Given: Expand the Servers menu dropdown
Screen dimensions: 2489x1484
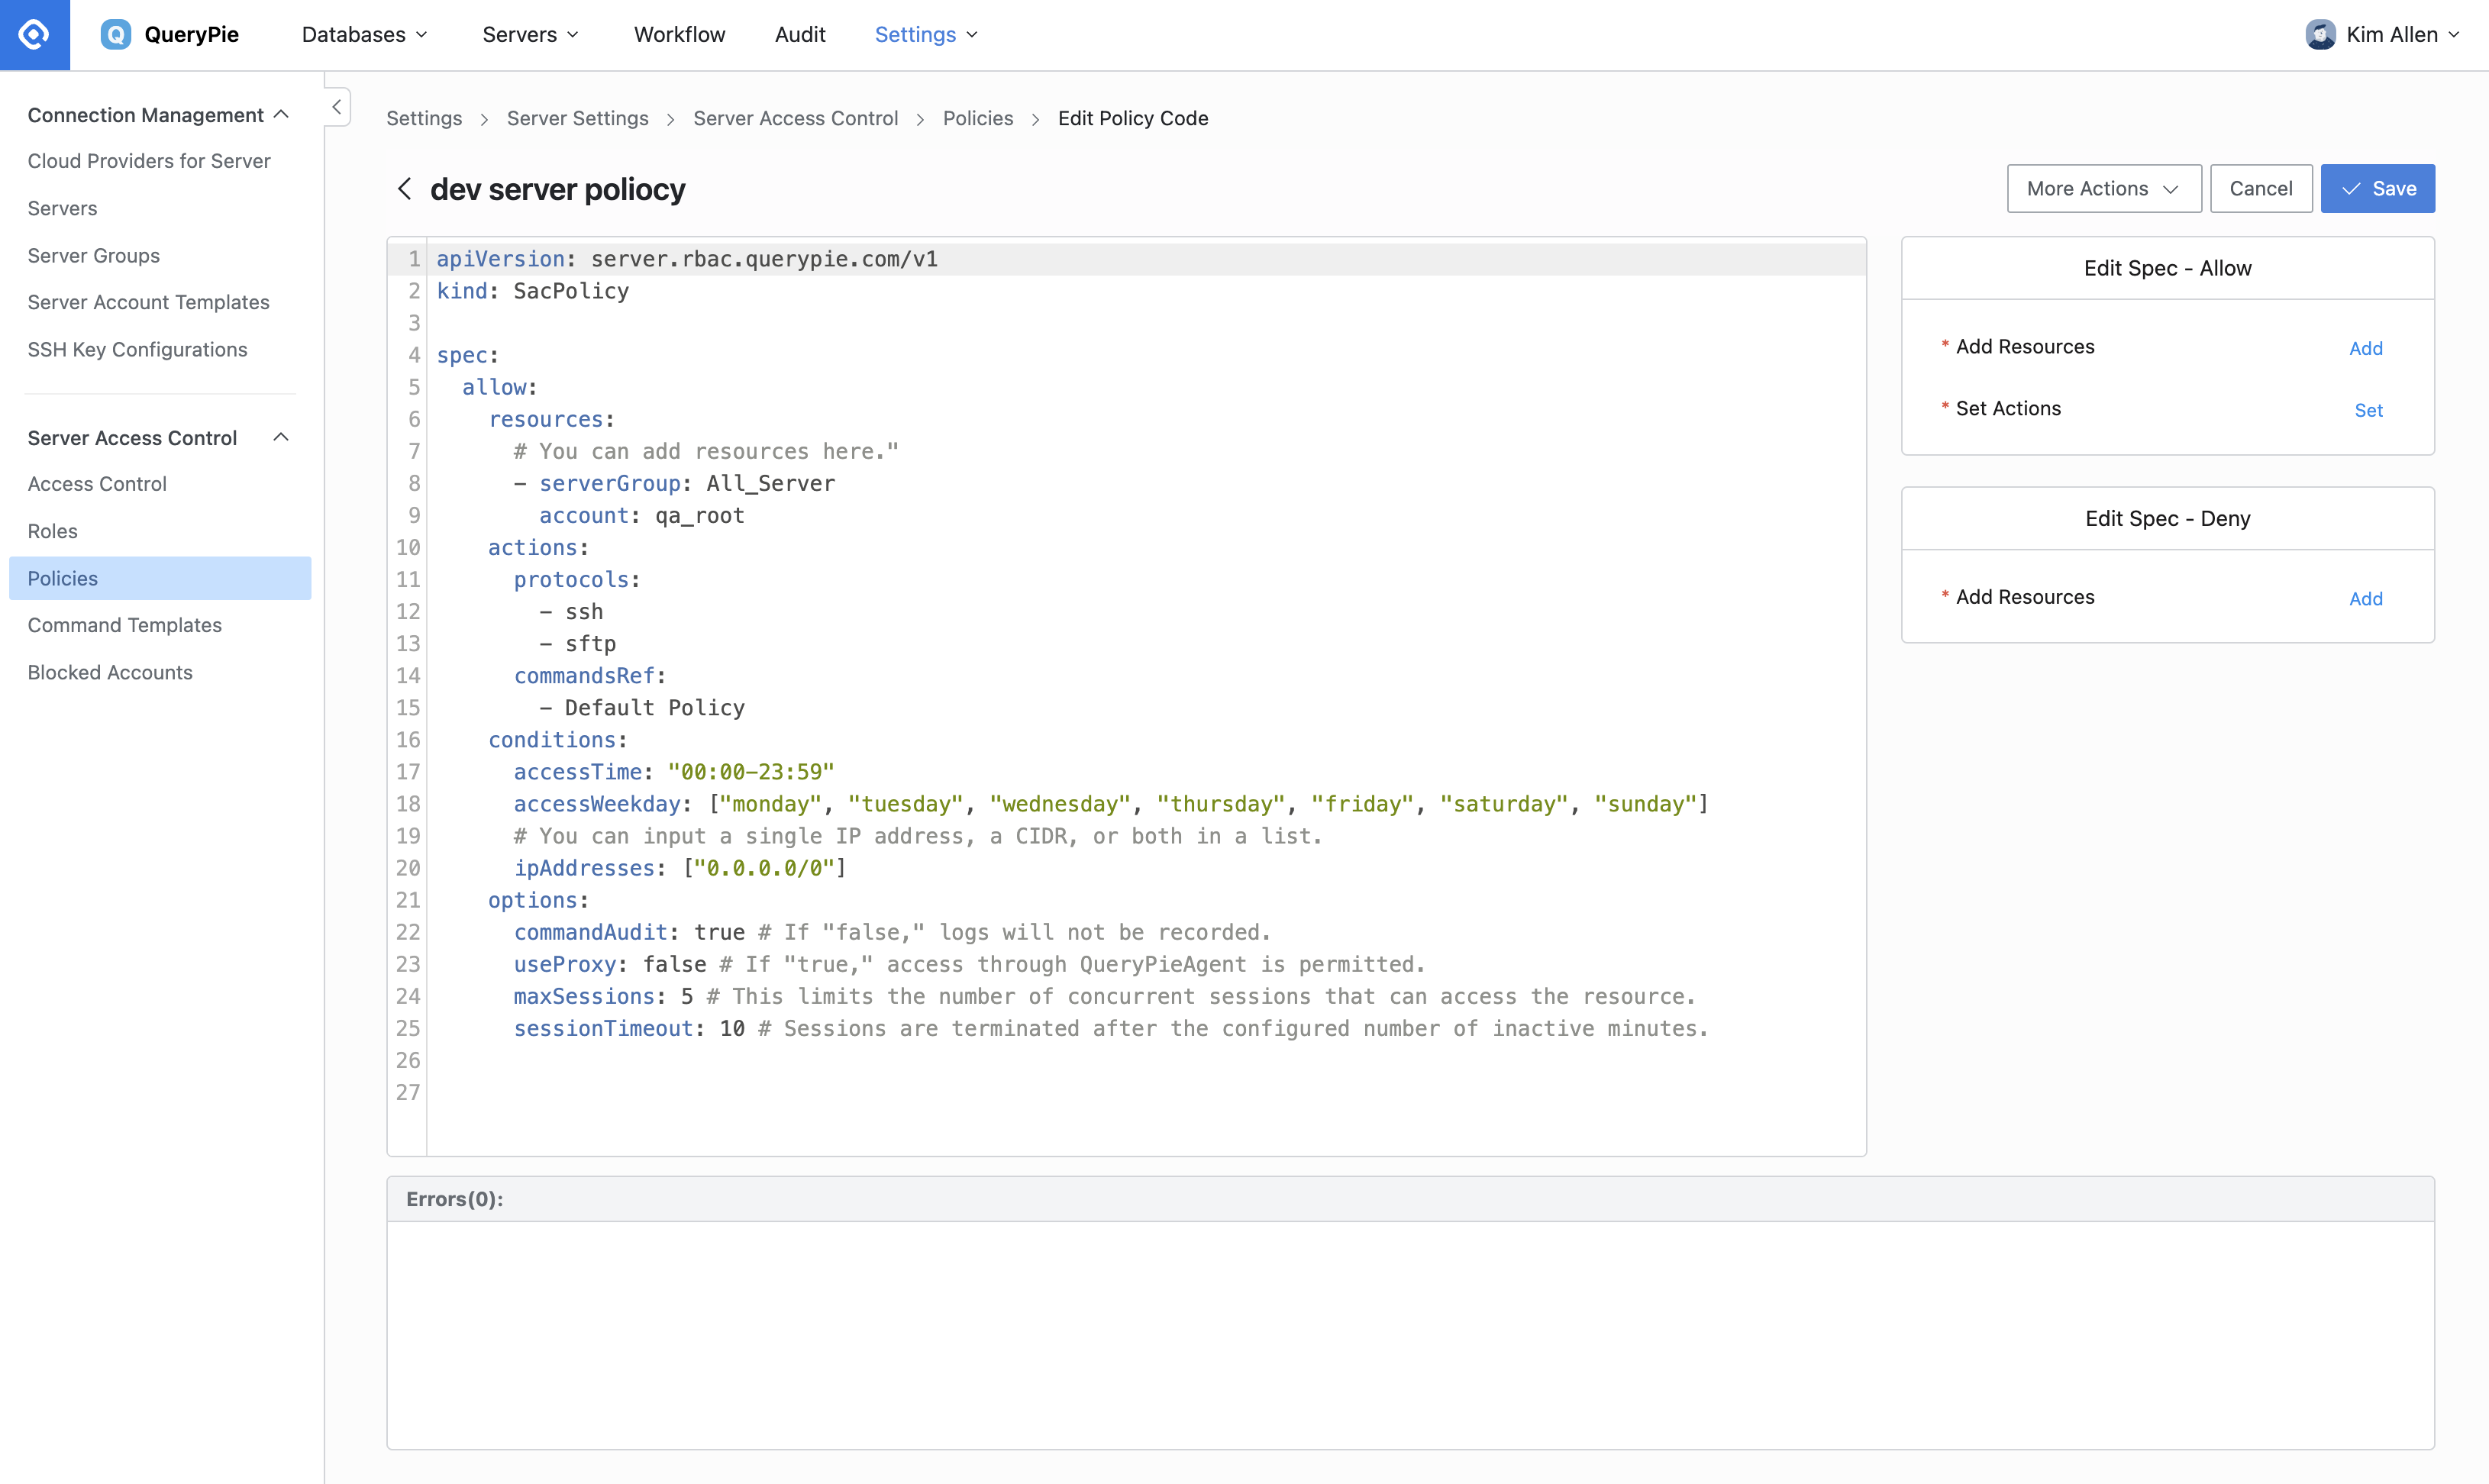Looking at the screenshot, I should coord(531,34).
